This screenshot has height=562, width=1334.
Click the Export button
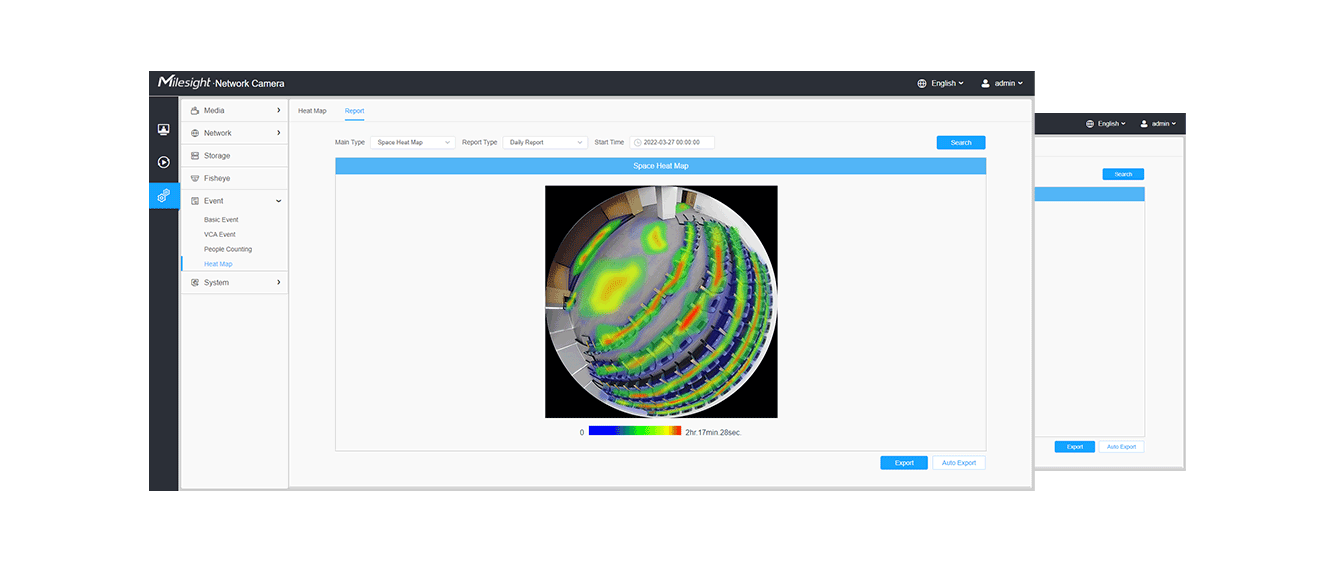pos(903,463)
